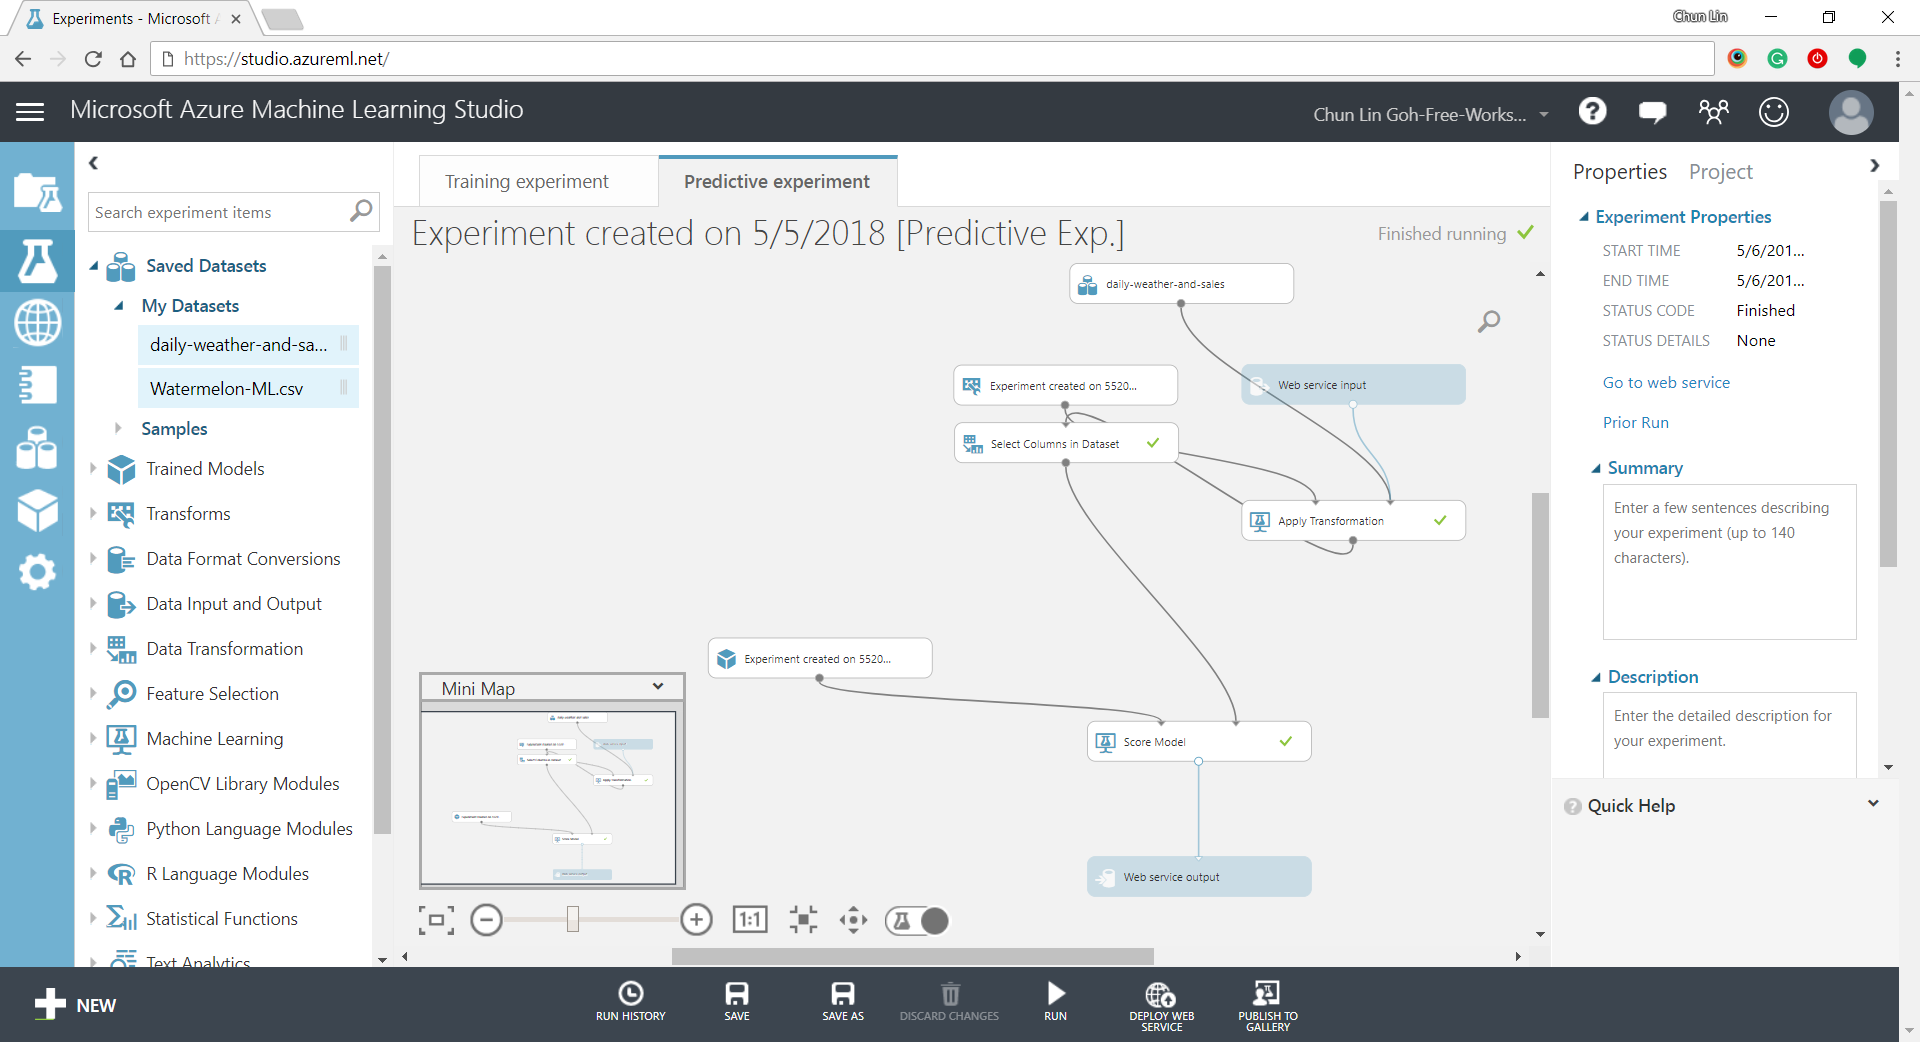Collapse the Summary section in Properties

pos(1596,469)
